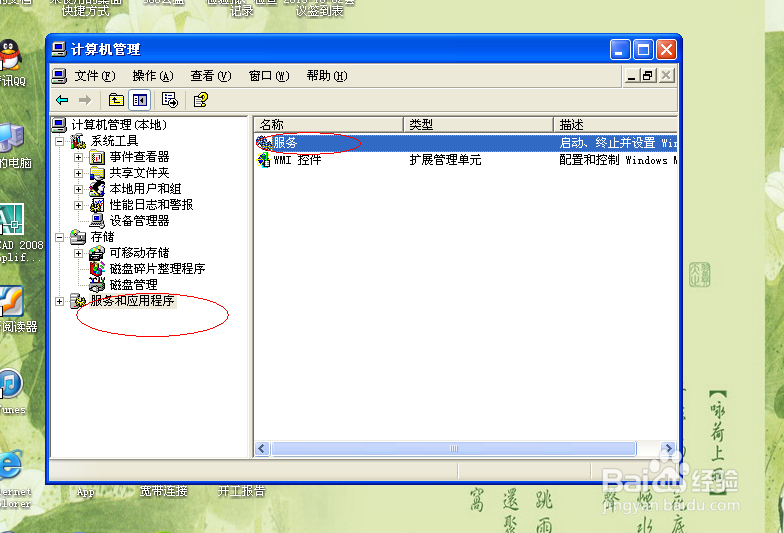784x533 pixels.
Task: Expand the 性能日志和警报 node
Action: (78, 206)
